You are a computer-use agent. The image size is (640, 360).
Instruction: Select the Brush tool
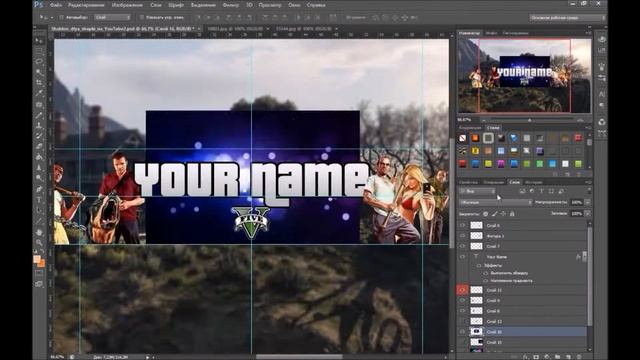tap(39, 115)
